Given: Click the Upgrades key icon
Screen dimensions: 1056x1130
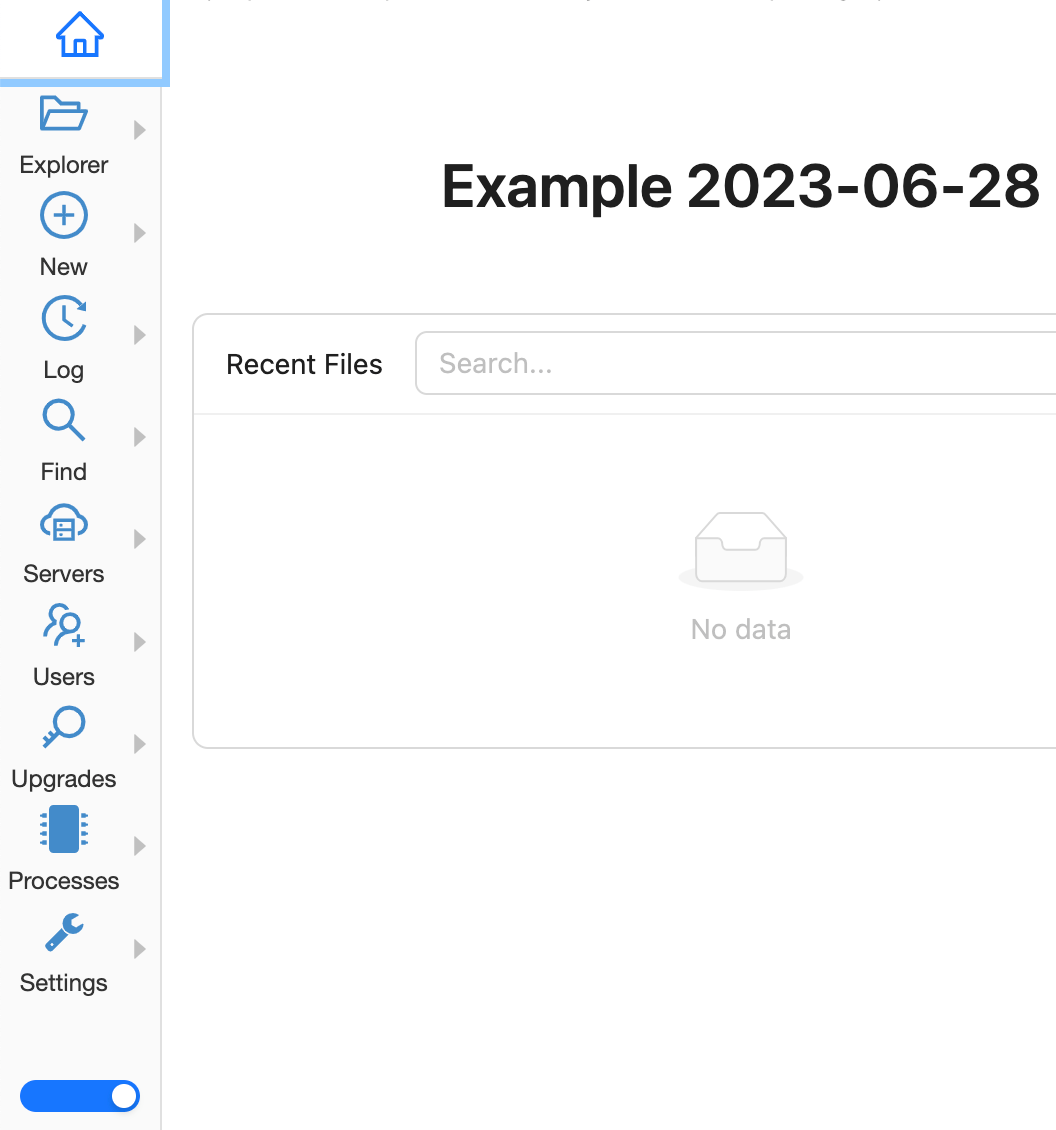Looking at the screenshot, I should click(63, 726).
